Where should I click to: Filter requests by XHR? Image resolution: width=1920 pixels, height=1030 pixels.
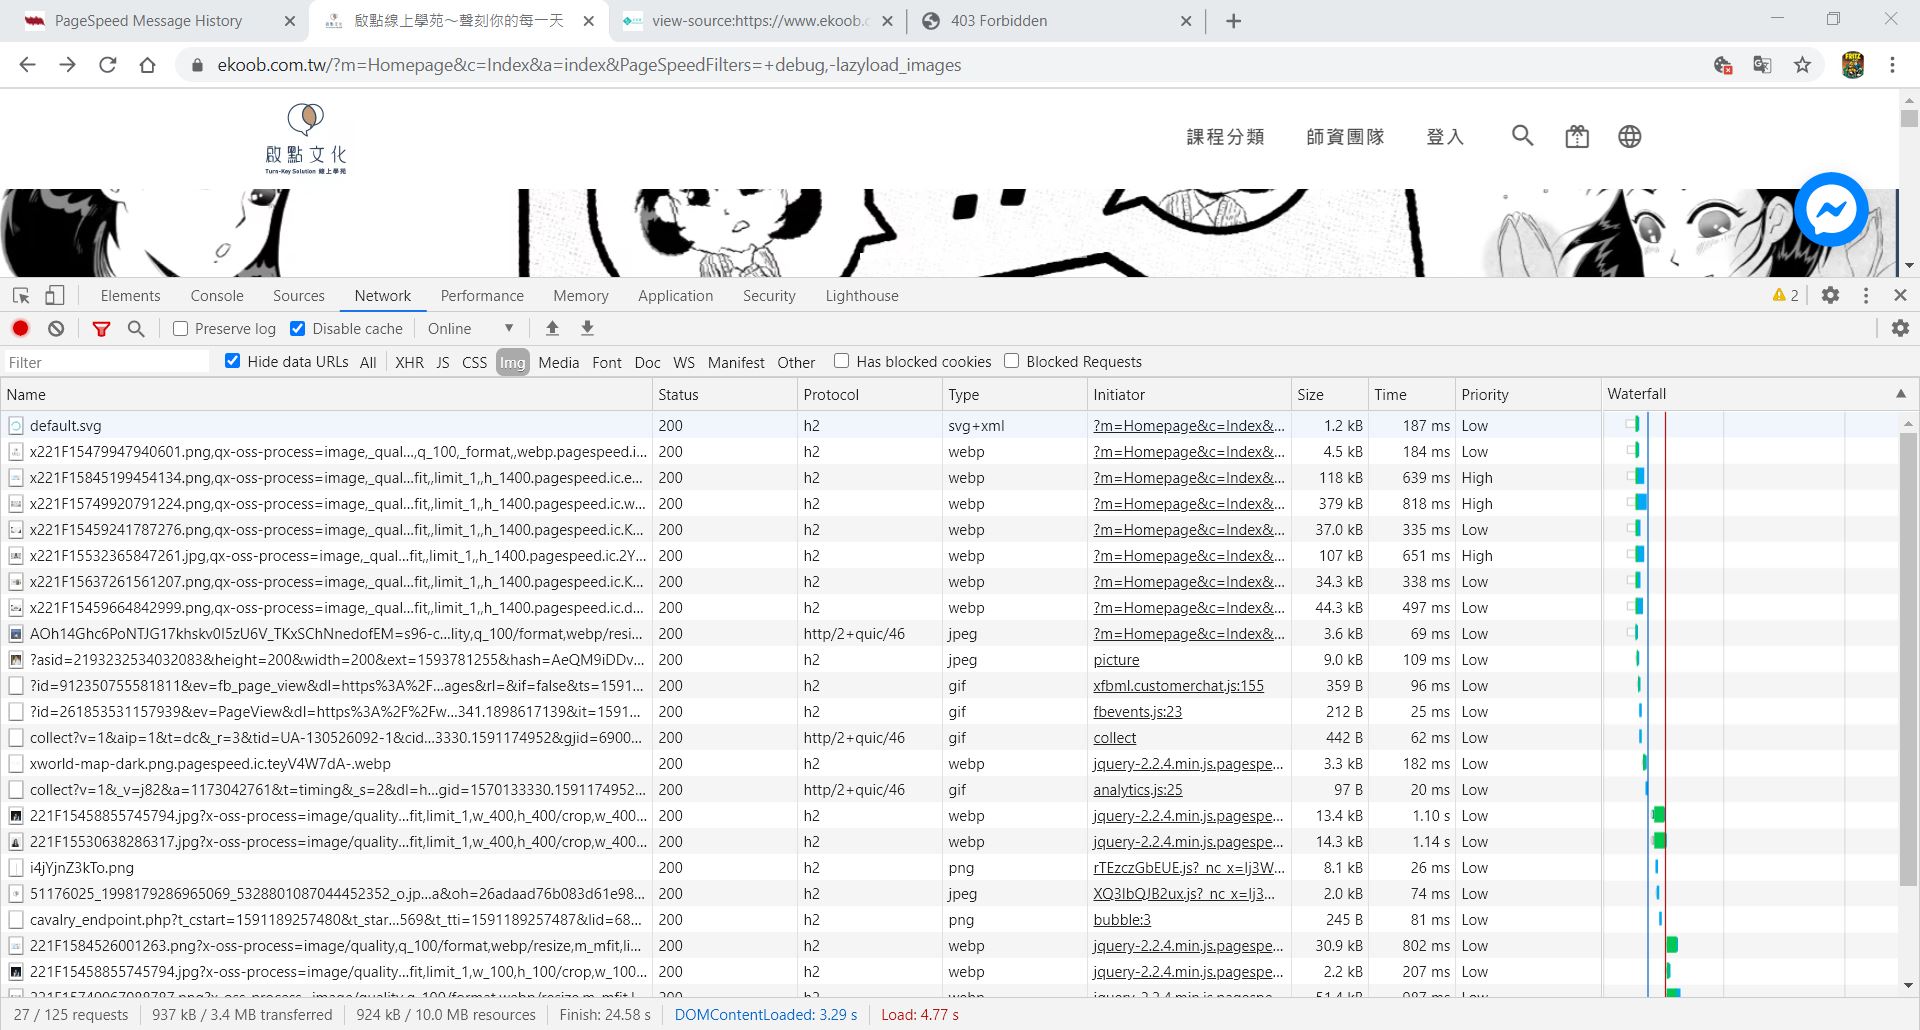409,362
